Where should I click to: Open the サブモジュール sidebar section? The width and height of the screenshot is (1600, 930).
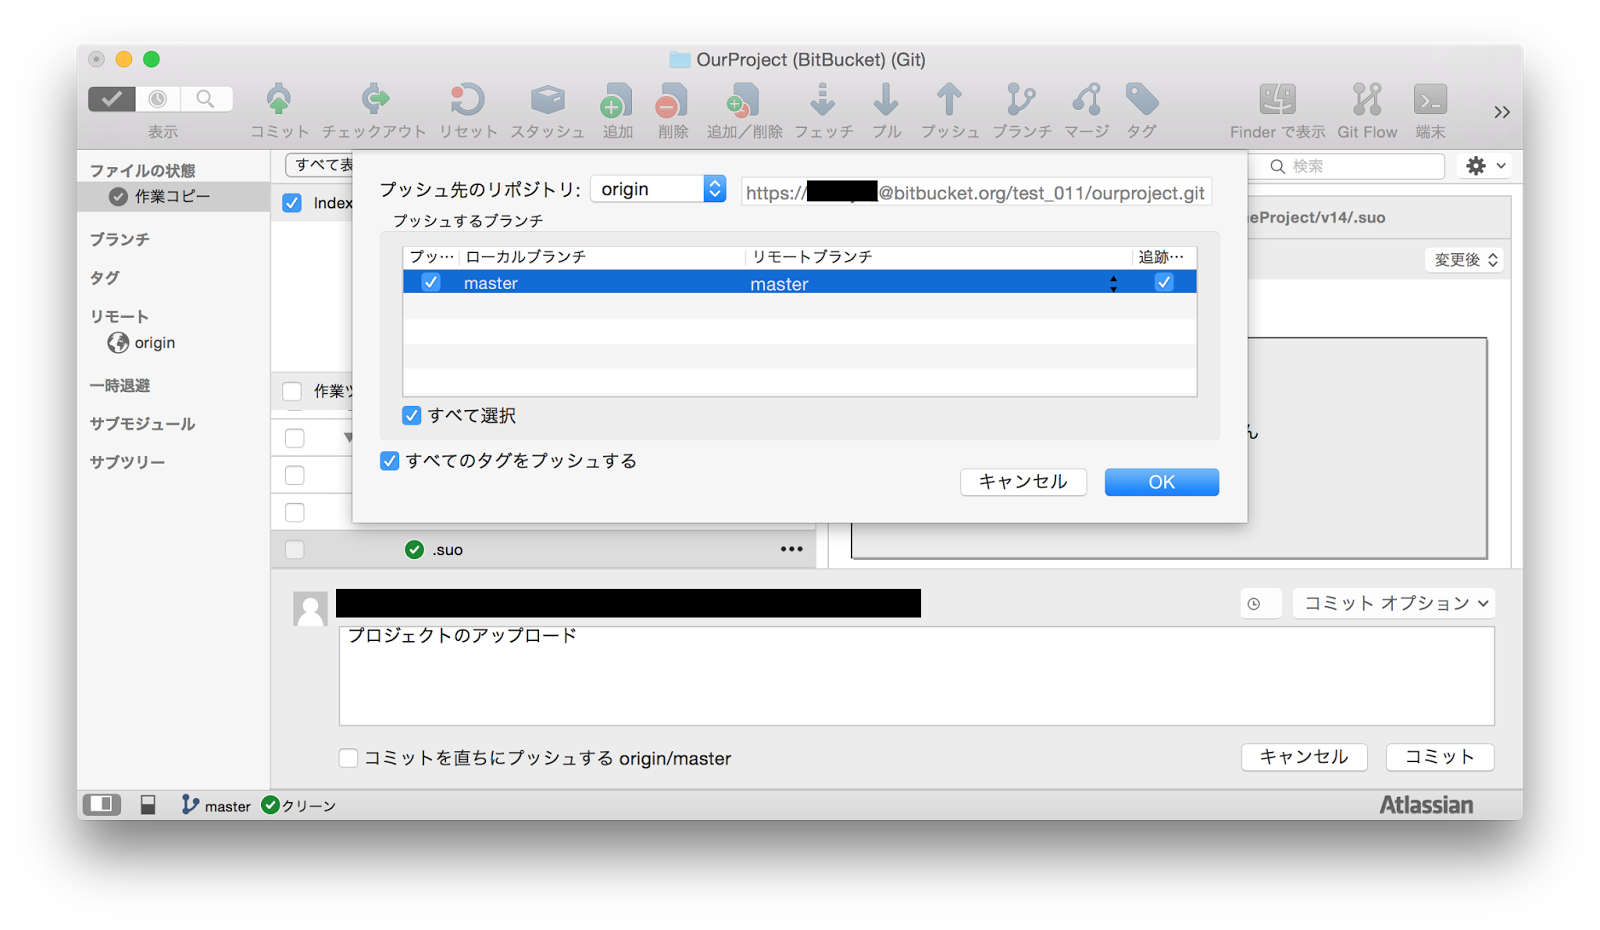[142, 424]
